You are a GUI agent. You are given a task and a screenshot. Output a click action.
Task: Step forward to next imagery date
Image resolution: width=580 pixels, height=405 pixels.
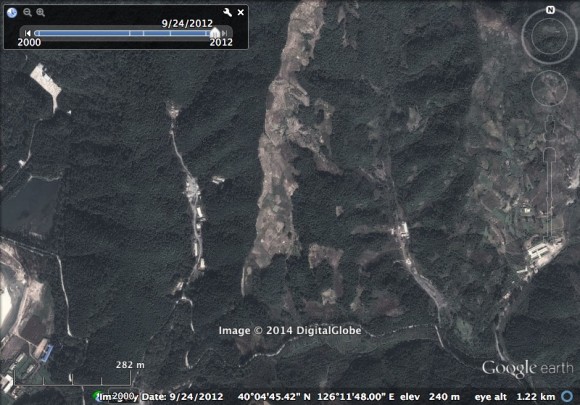click(x=224, y=33)
